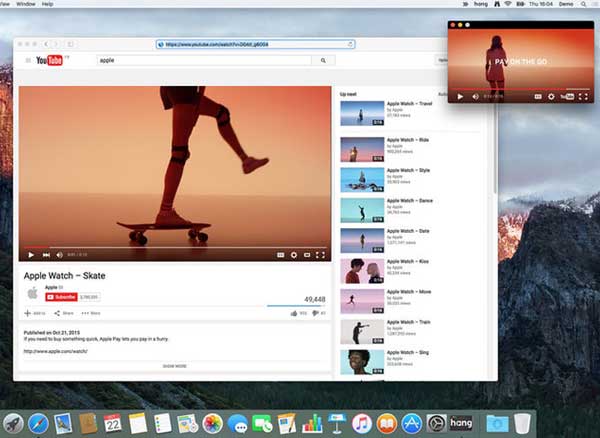This screenshot has height=438, width=600.
Task: Focus the YouTube search box containing apple
Action: click(204, 60)
